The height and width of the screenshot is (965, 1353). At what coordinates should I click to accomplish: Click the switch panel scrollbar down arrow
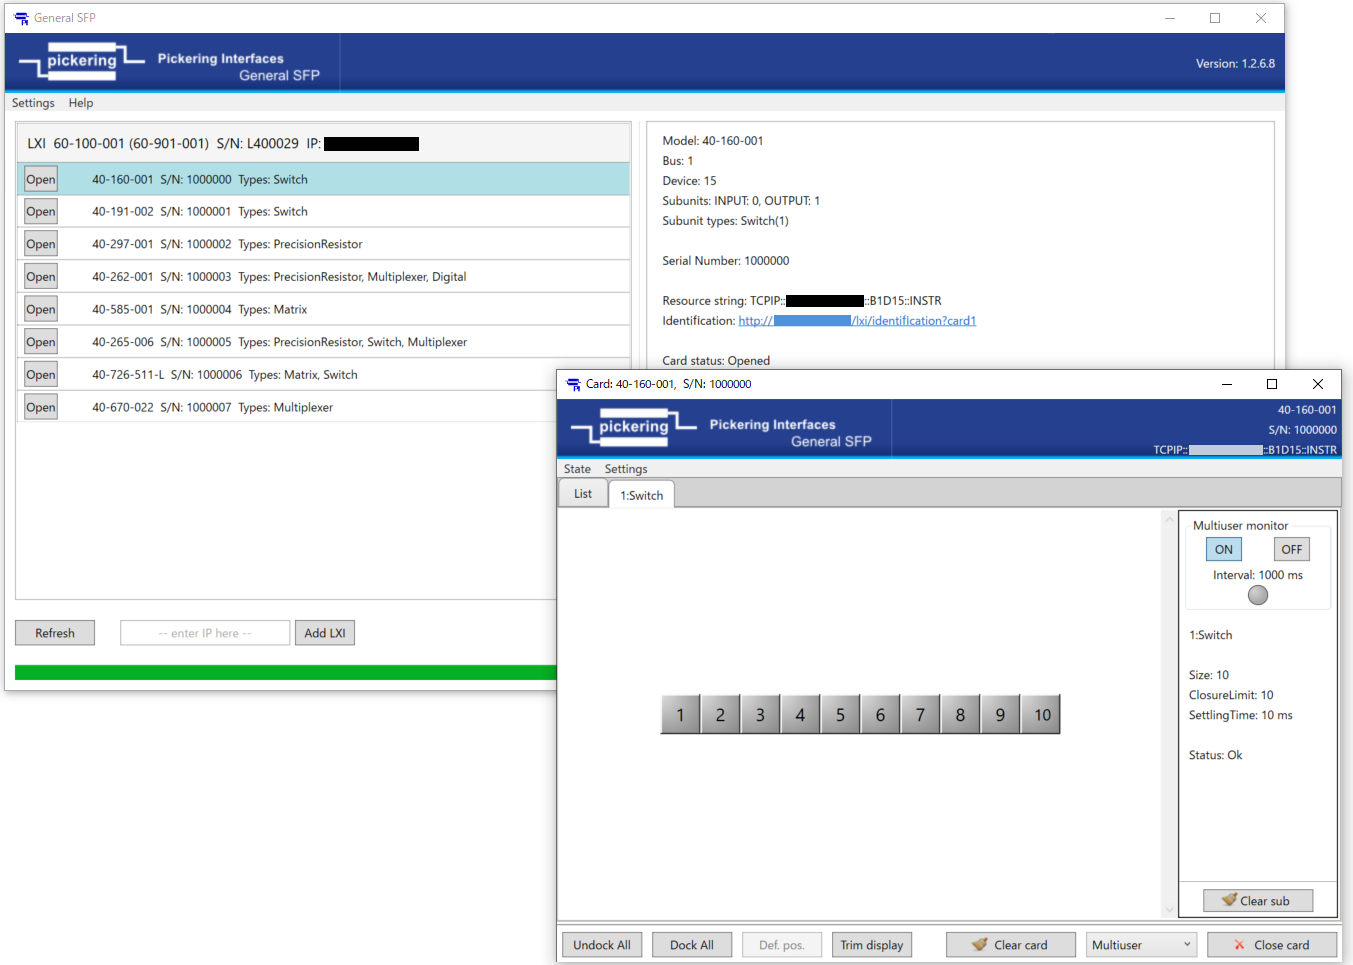pyautogui.click(x=1169, y=910)
